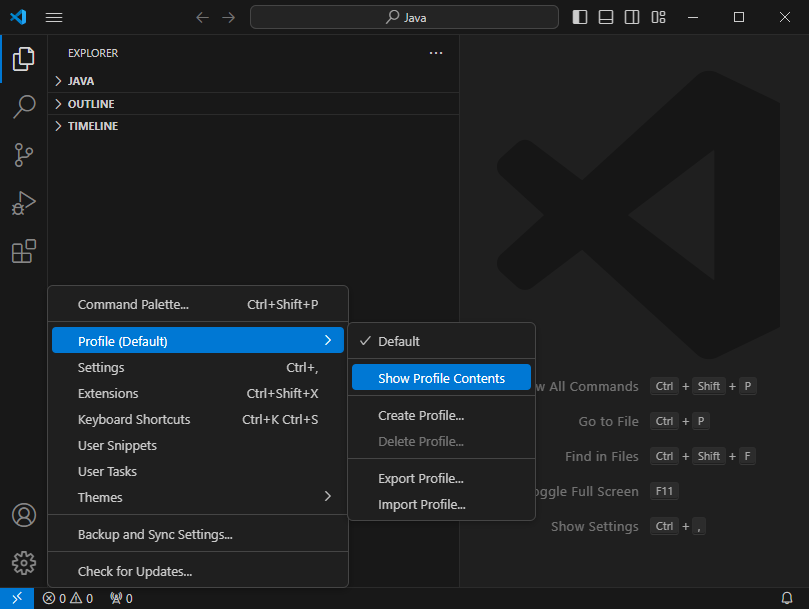The image size is (809, 609).
Task: Open the Accounts icon in activity bar
Action: pos(24,515)
